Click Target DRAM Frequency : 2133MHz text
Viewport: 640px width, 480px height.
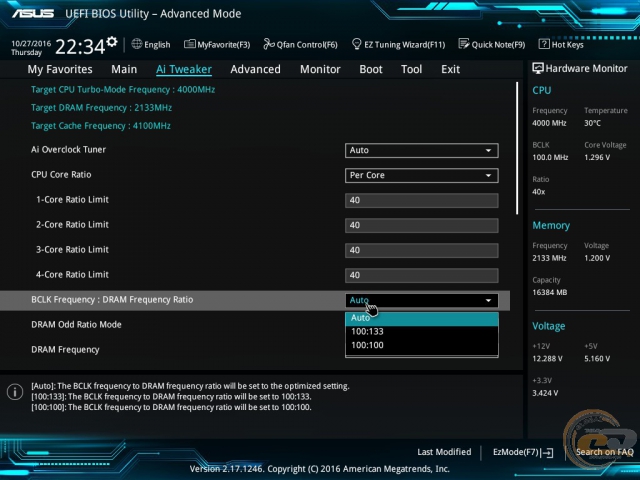pos(101,108)
